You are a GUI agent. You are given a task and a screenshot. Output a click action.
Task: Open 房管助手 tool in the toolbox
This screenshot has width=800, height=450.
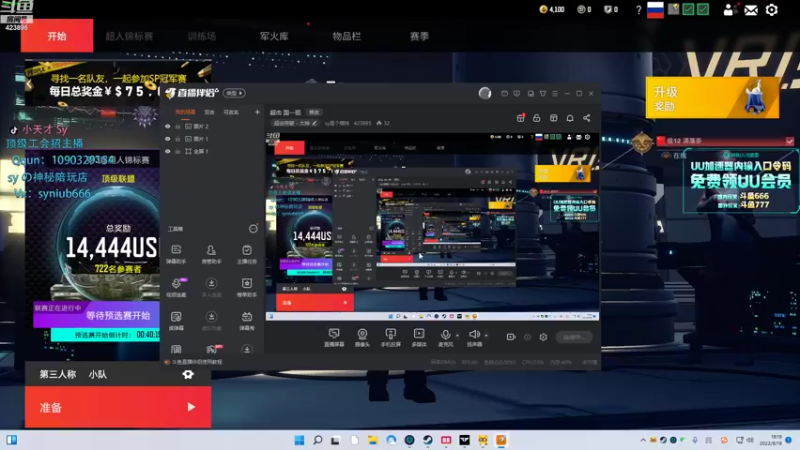(211, 254)
